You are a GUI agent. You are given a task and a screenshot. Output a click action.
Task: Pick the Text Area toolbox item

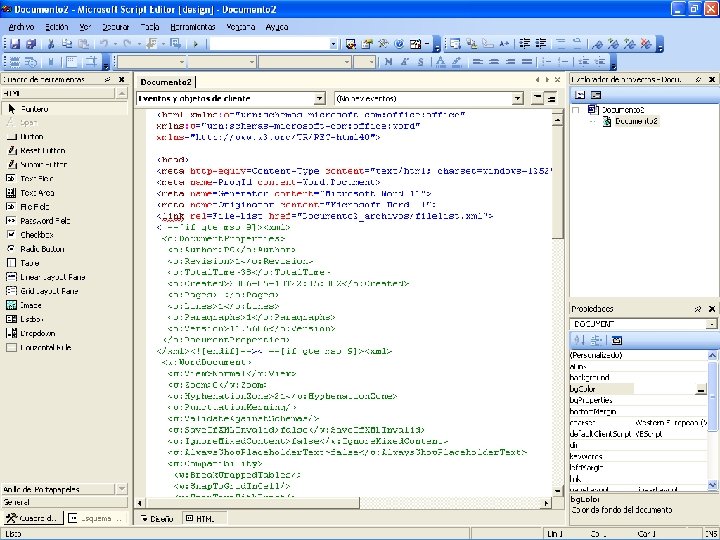pyautogui.click(x=37, y=192)
